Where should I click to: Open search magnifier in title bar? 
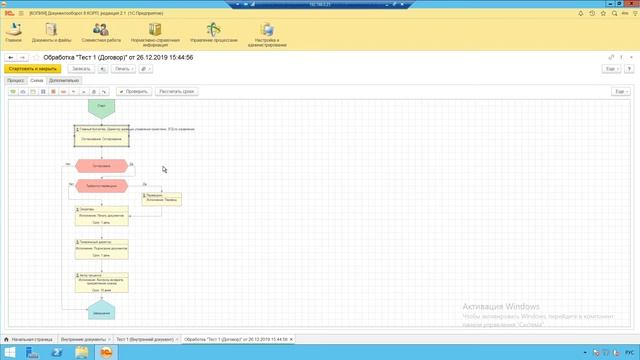pos(614,13)
